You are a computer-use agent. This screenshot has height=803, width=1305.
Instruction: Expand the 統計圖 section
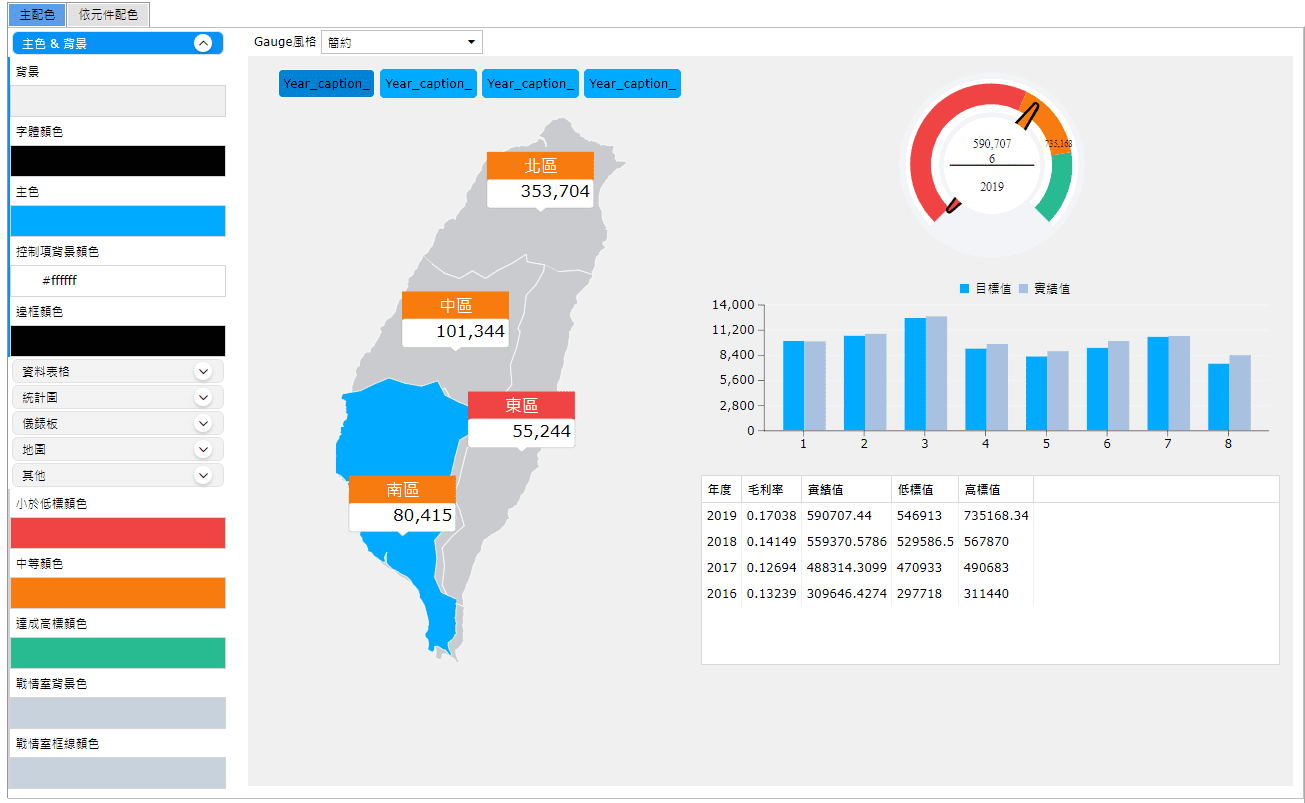pyautogui.click(x=118, y=397)
